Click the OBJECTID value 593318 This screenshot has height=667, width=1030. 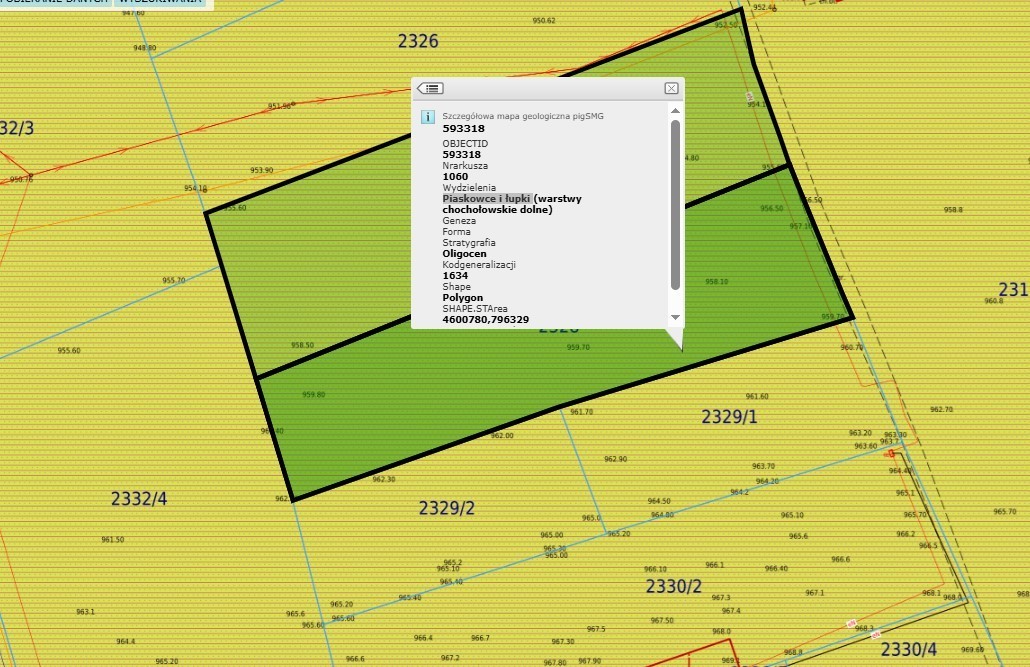[462, 155]
